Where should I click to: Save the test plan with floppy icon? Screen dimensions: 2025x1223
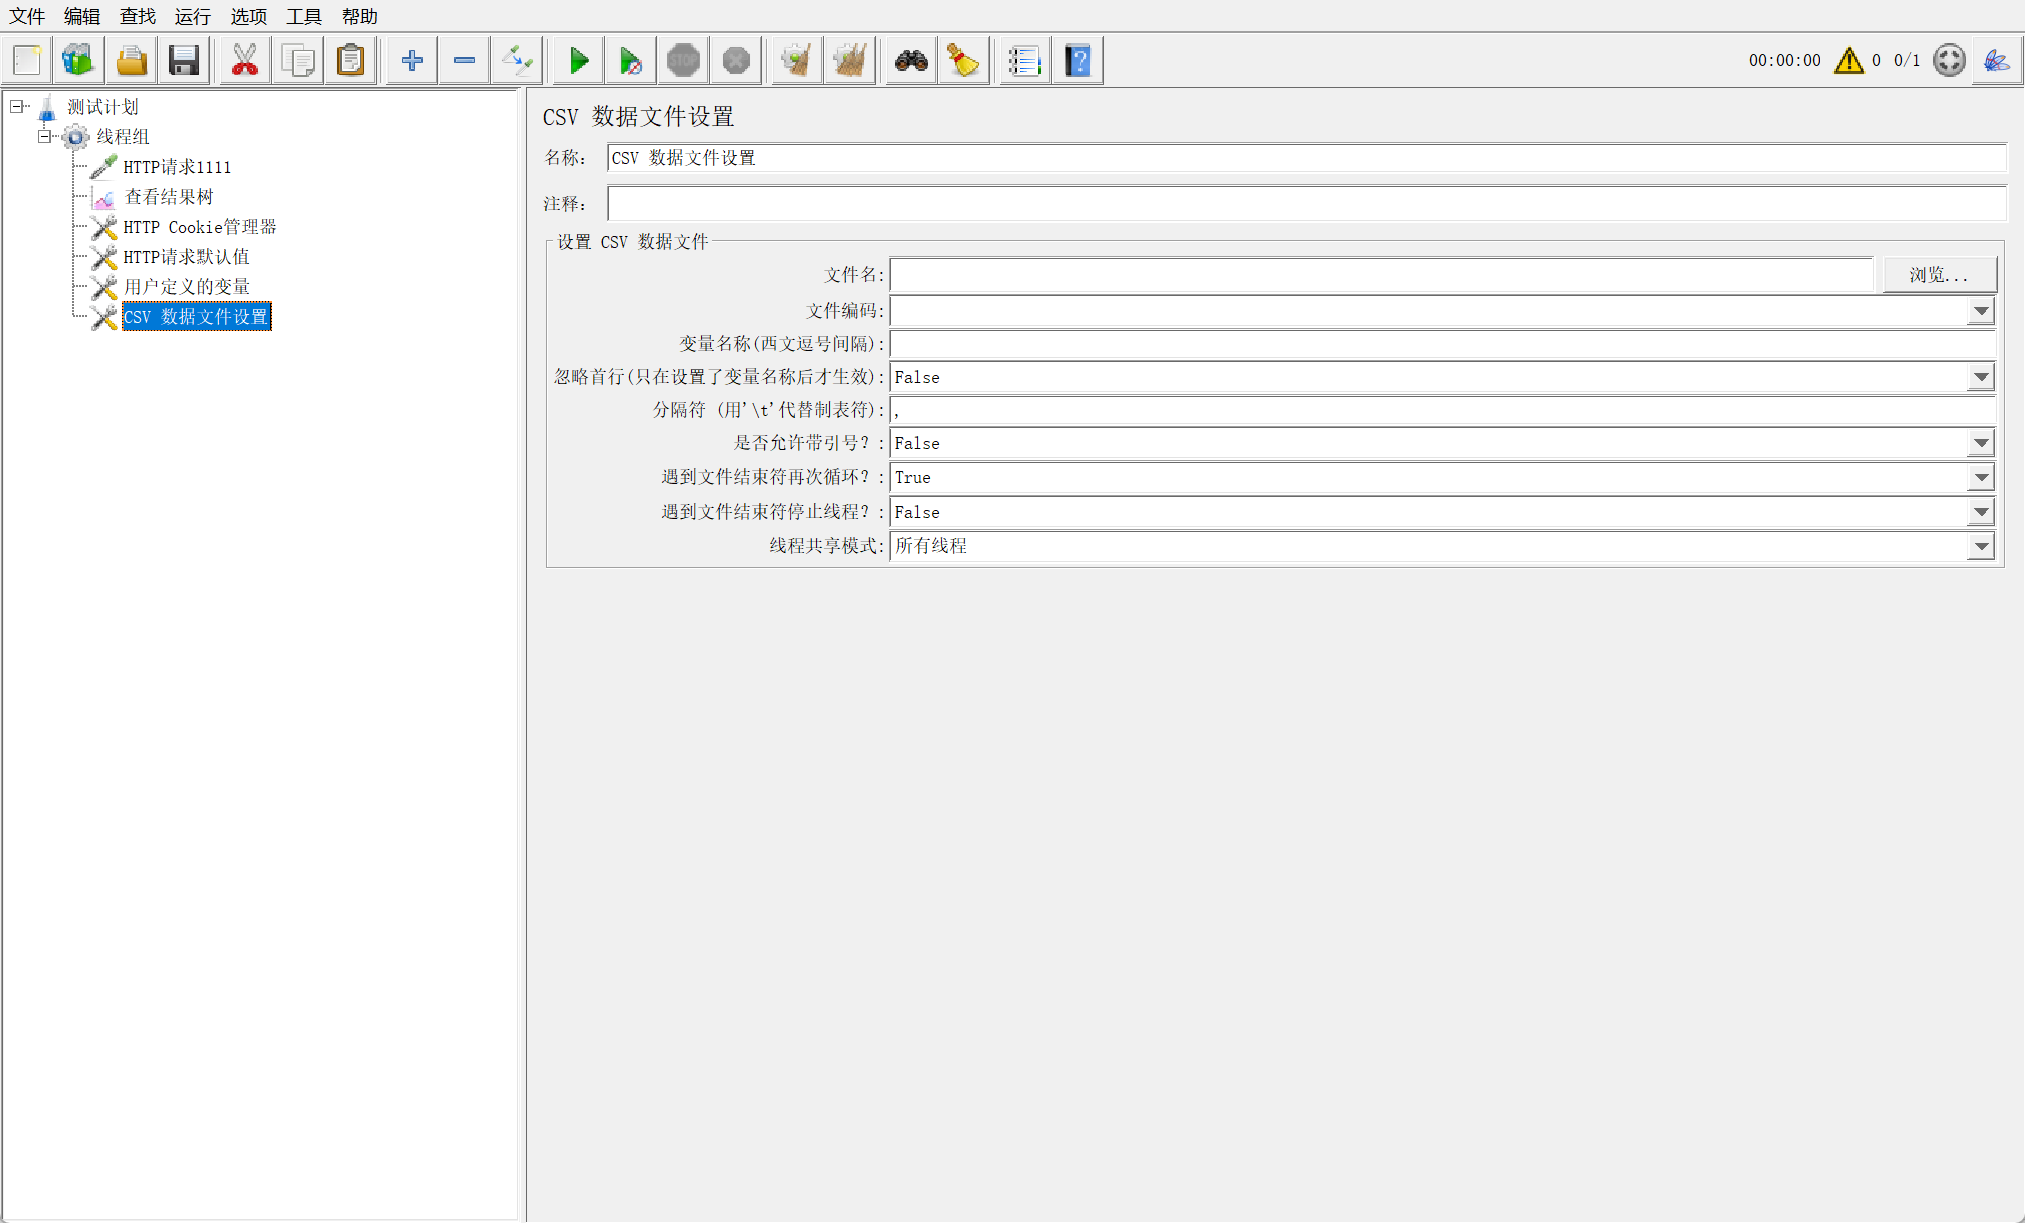tap(185, 61)
